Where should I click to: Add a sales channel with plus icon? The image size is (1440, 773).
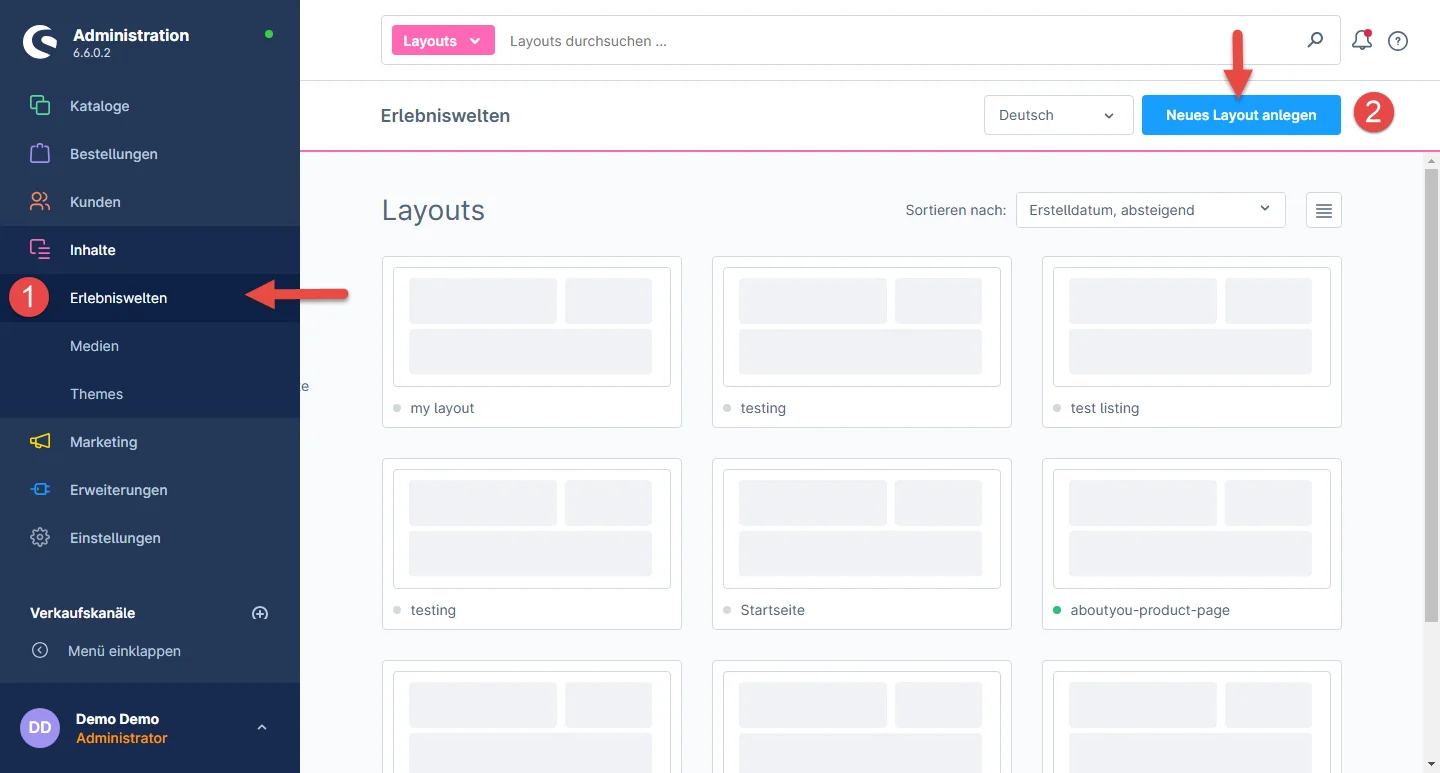(260, 613)
